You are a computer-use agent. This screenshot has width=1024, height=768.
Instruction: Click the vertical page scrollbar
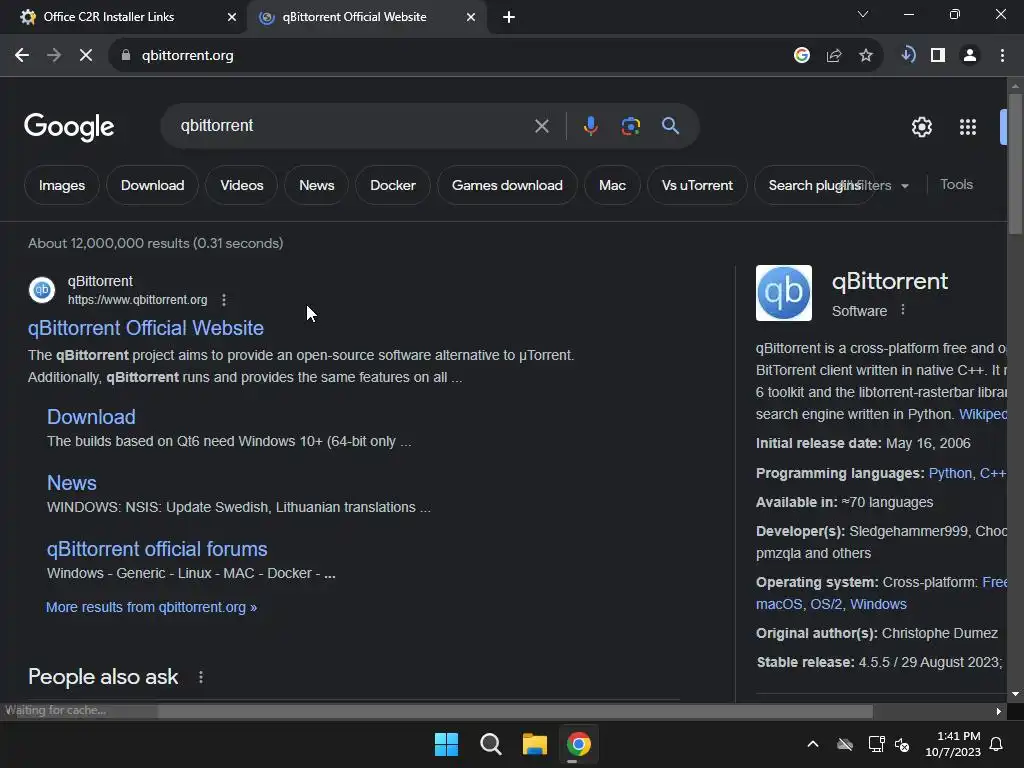coord(1015,163)
